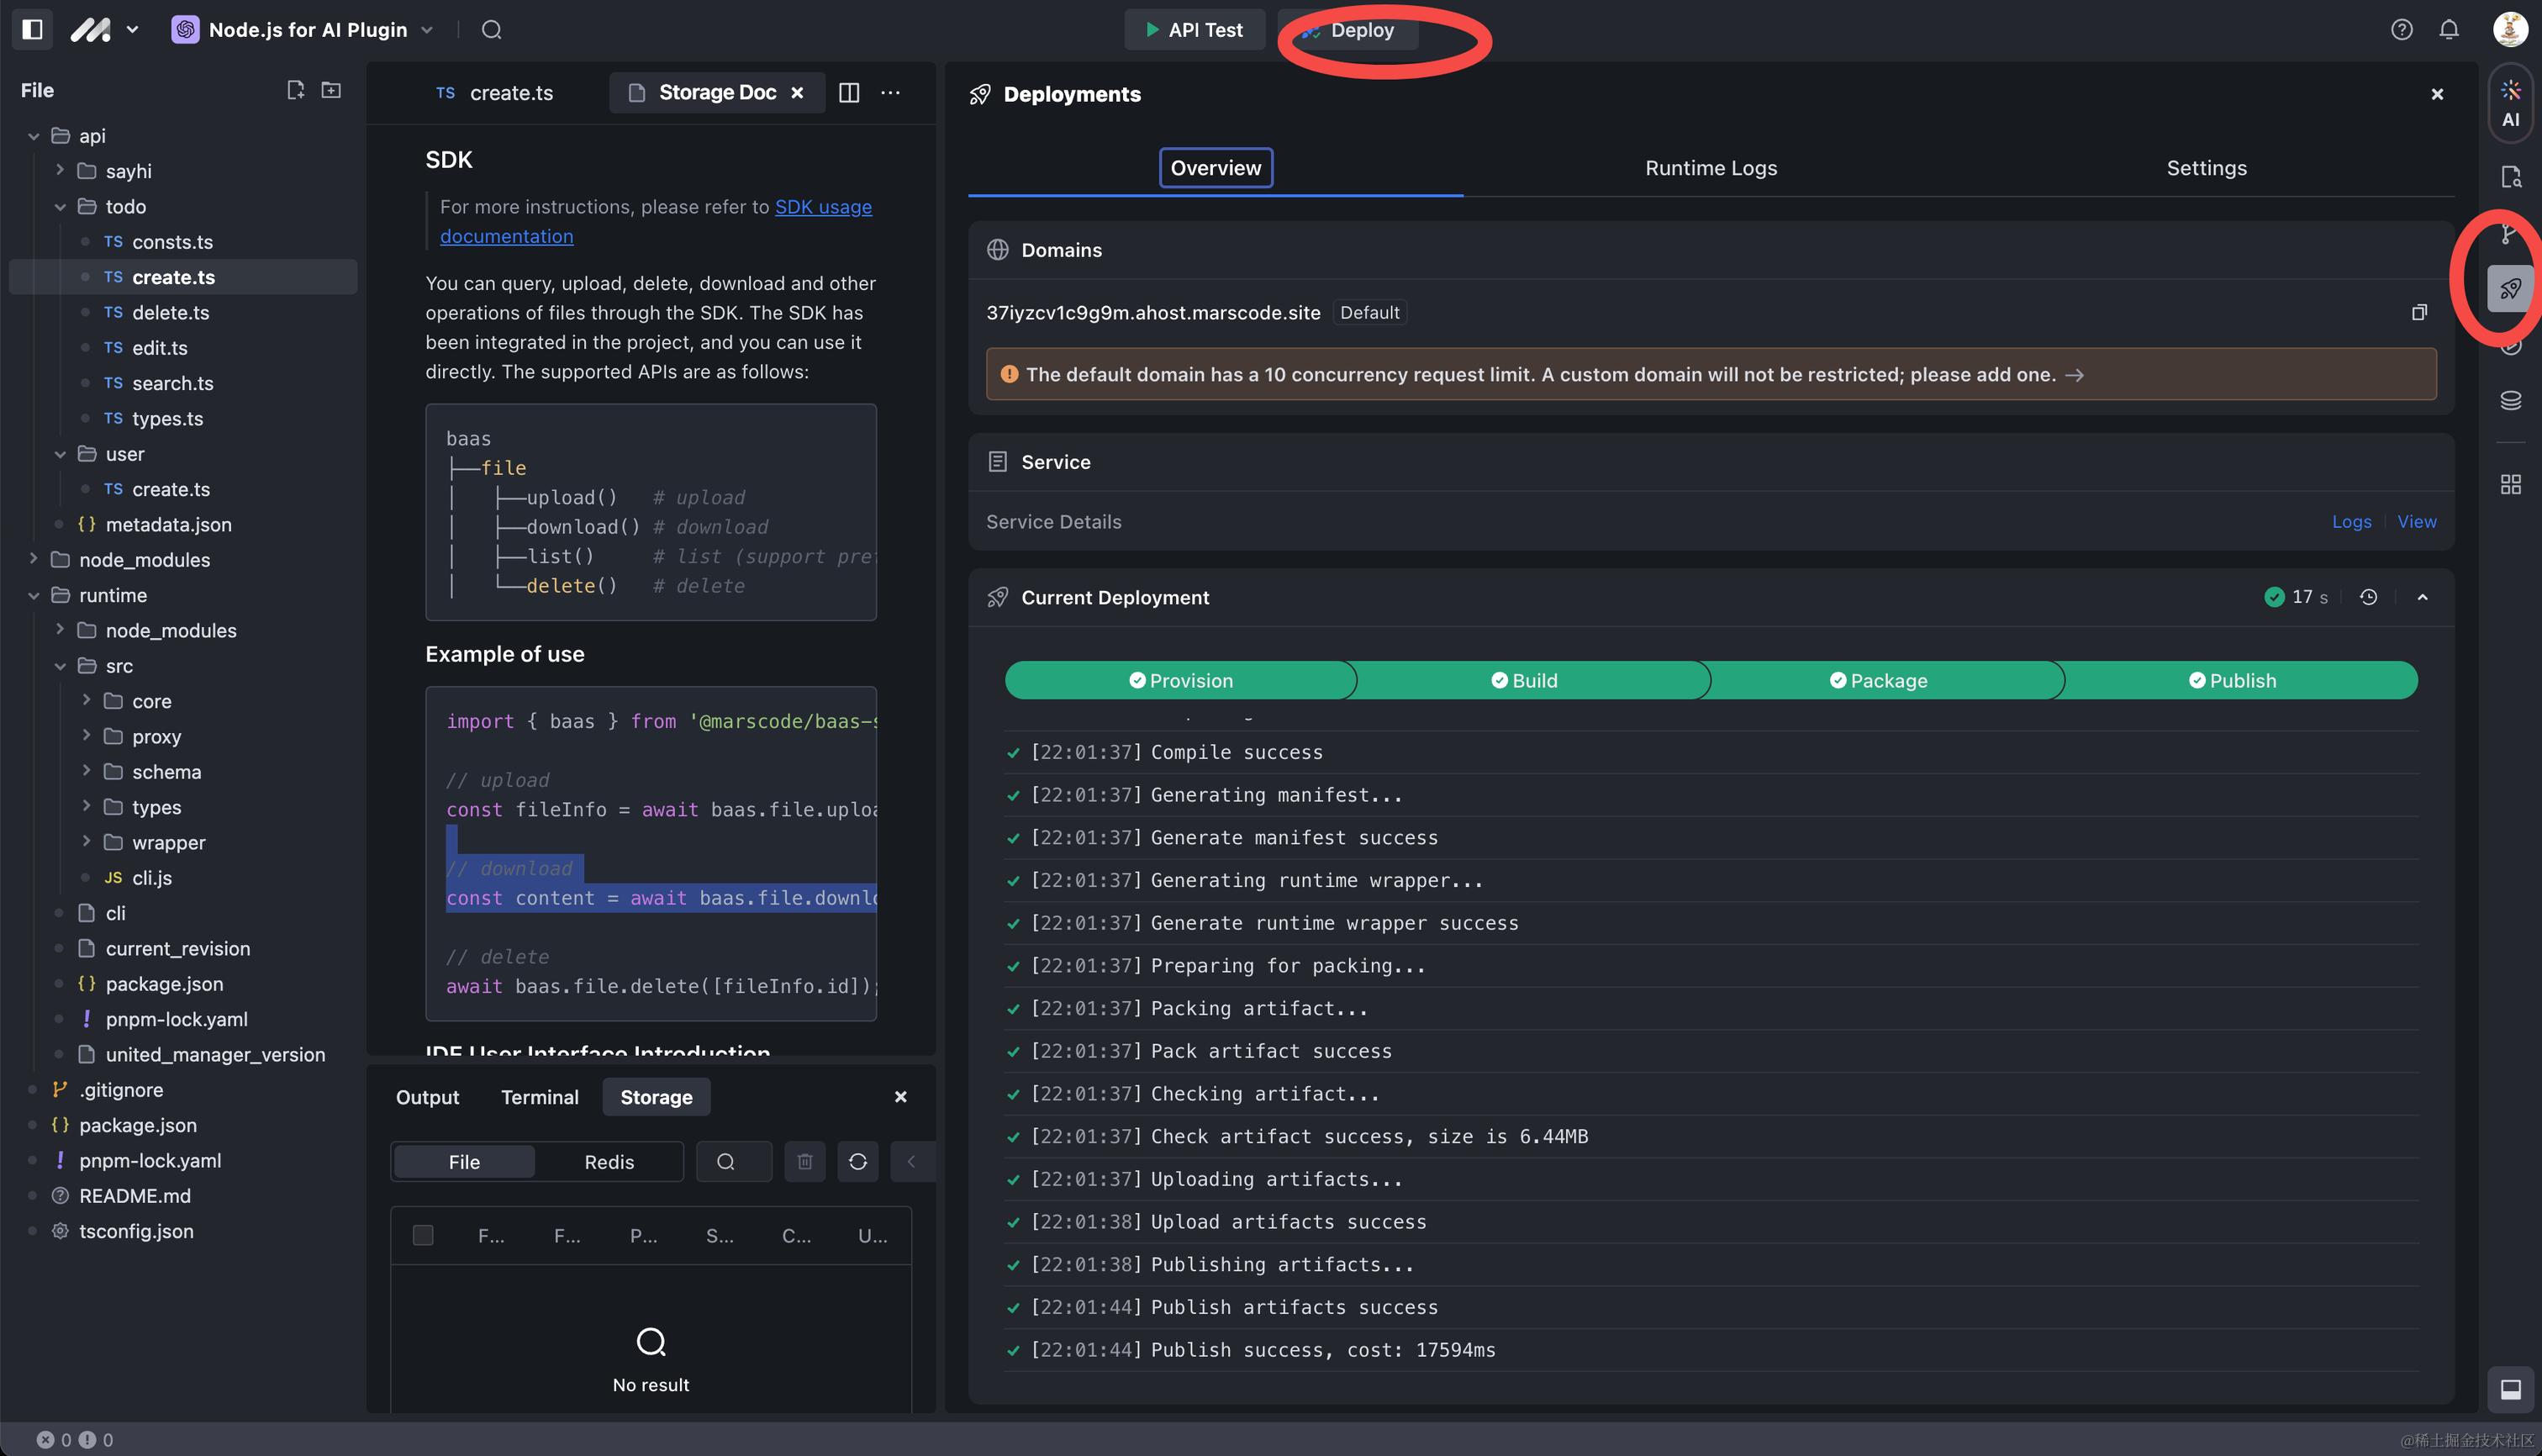This screenshot has width=2542, height=1456.
Task: Click the database storage icon in right sidebar
Action: pyautogui.click(x=2510, y=401)
